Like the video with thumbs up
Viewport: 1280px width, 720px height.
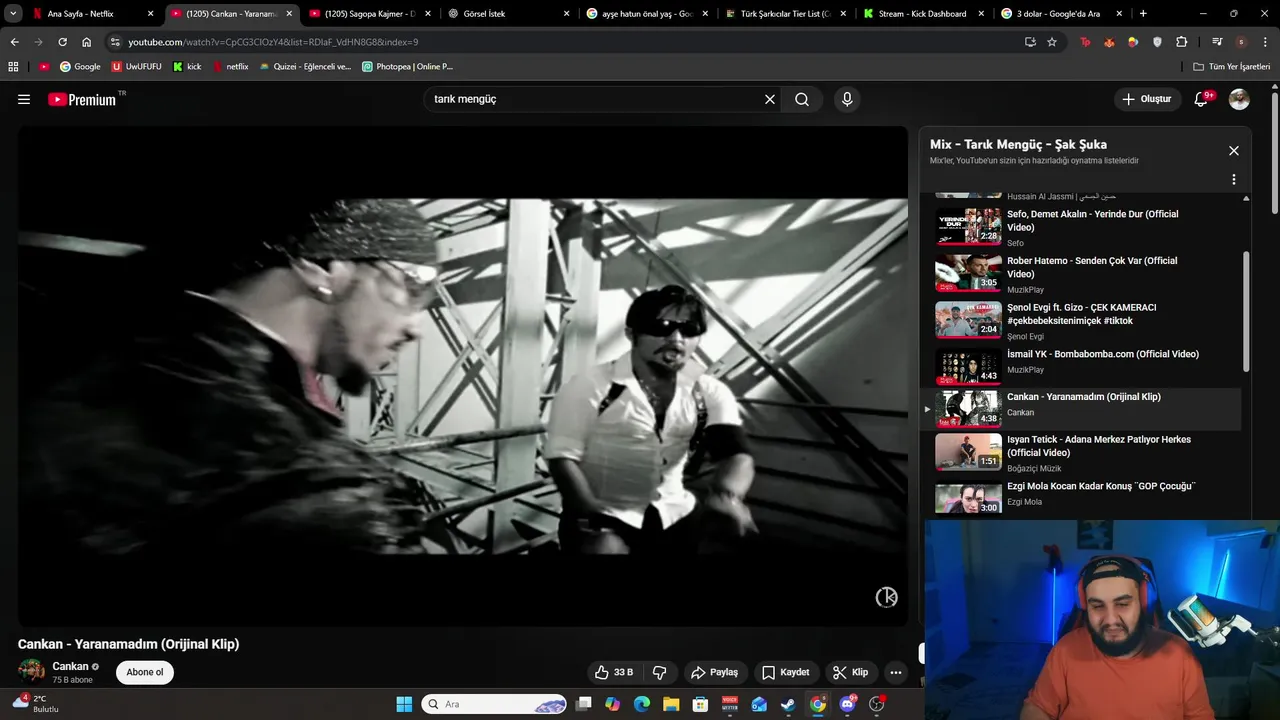pos(615,672)
